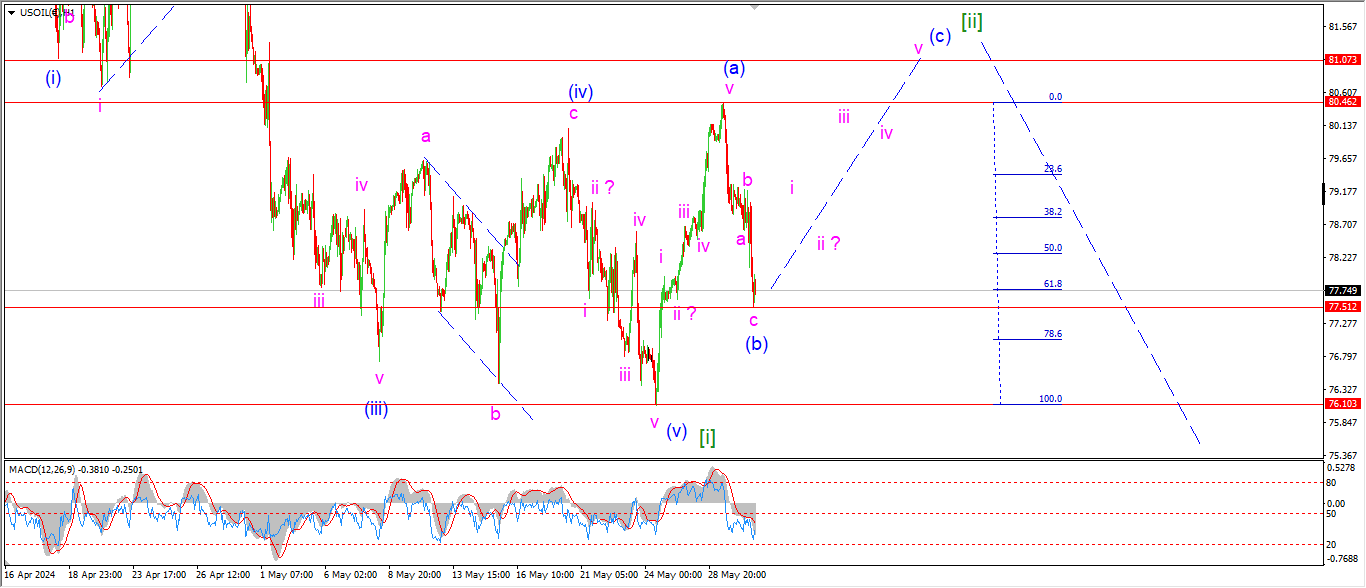Select the Fibonacci 78.6 level label

pos(1052,334)
